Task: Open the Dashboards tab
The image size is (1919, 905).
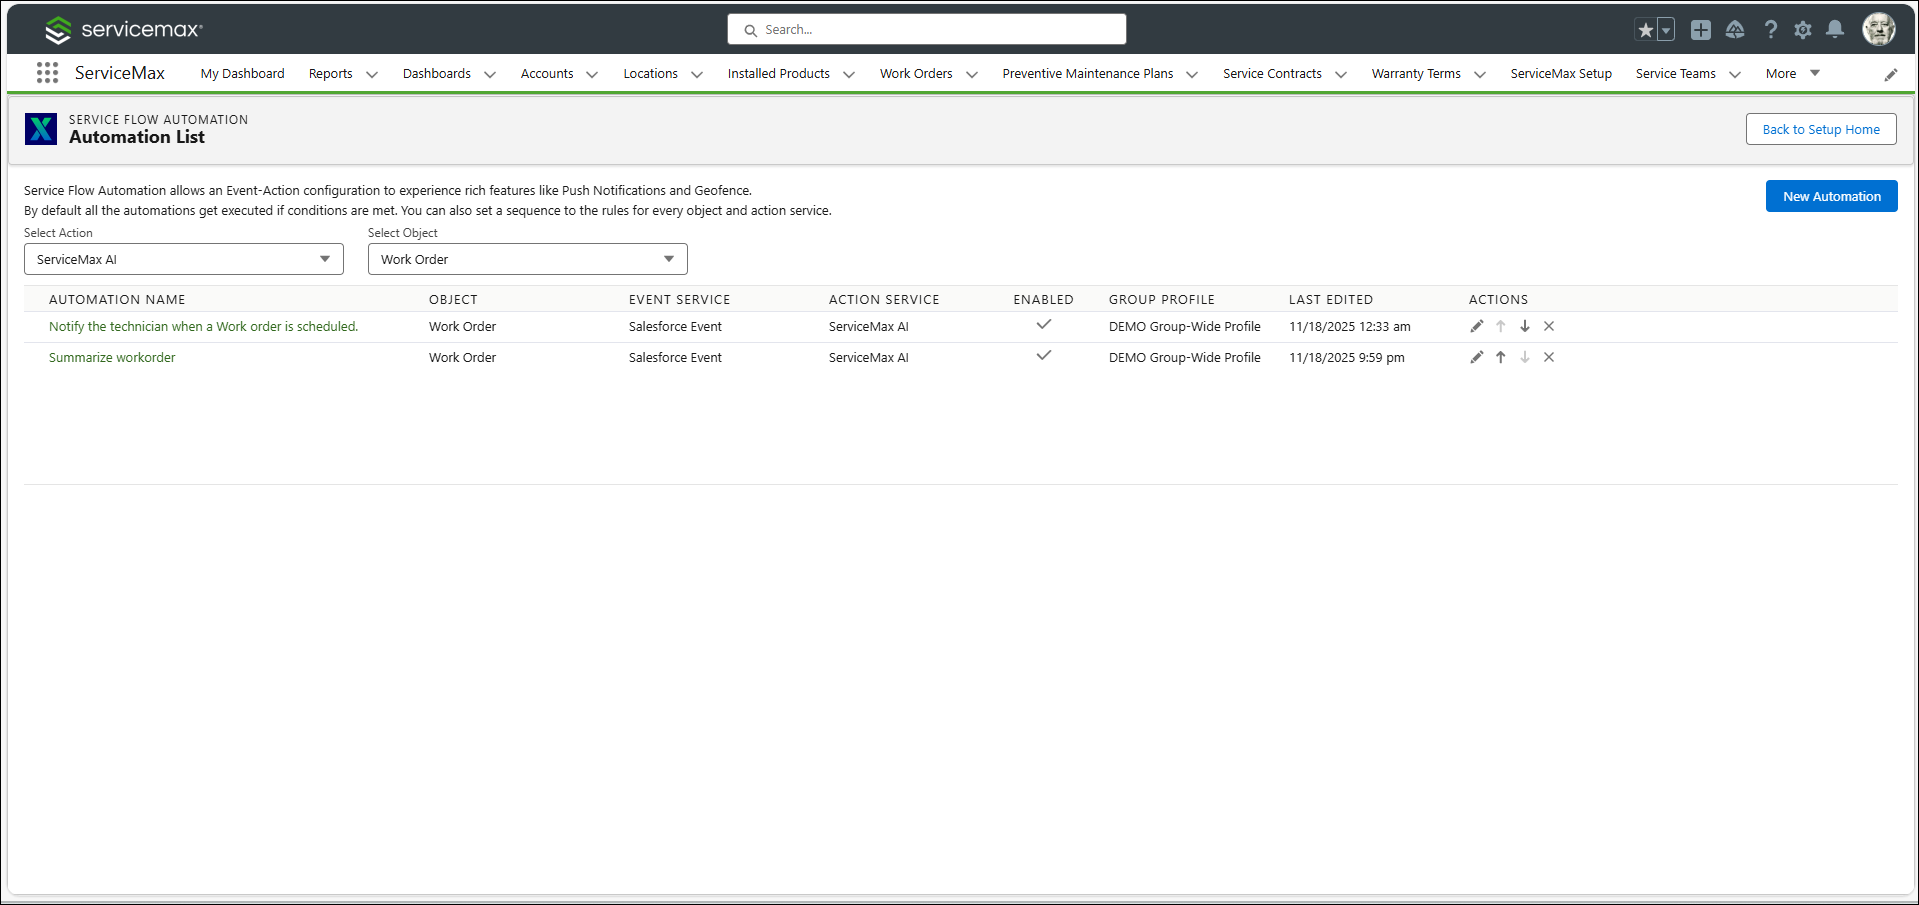Action: pos(436,73)
